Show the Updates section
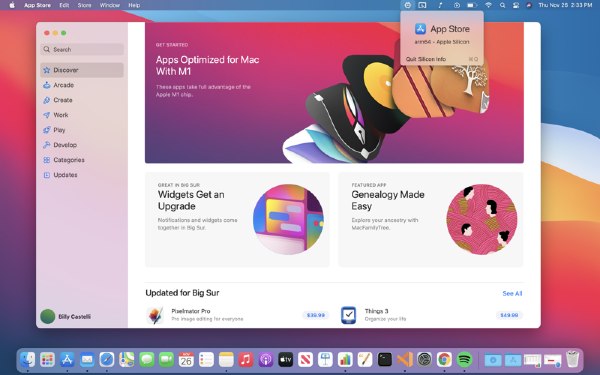Image resolution: width=600 pixels, height=375 pixels. coord(82,175)
